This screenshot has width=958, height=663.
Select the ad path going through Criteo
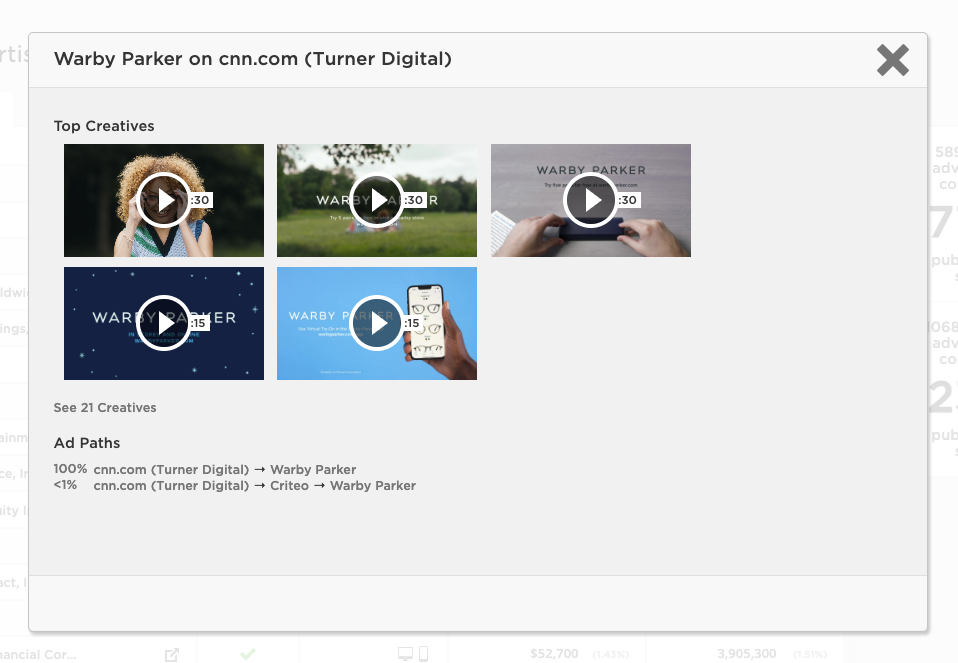pos(235,486)
